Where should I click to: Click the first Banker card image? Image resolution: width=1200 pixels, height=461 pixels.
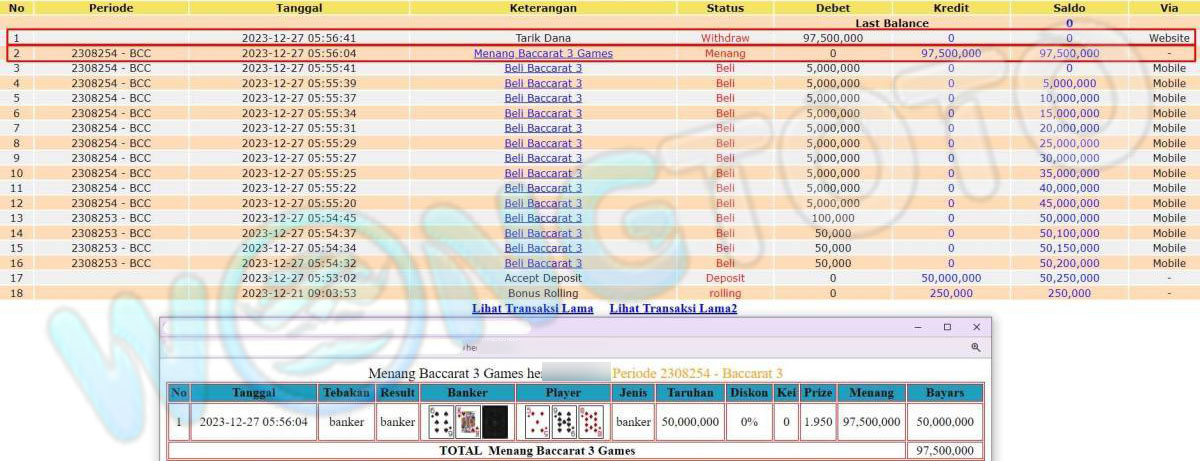coord(441,422)
